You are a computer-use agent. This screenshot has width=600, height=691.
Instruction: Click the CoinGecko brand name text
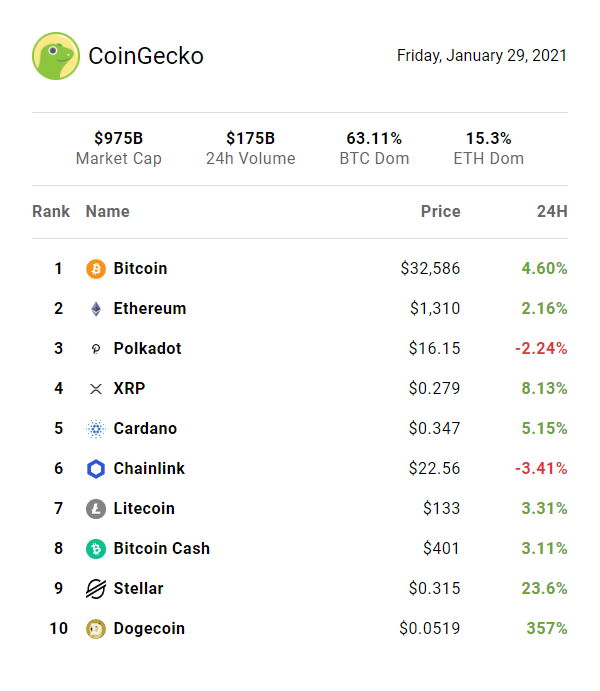tap(146, 56)
